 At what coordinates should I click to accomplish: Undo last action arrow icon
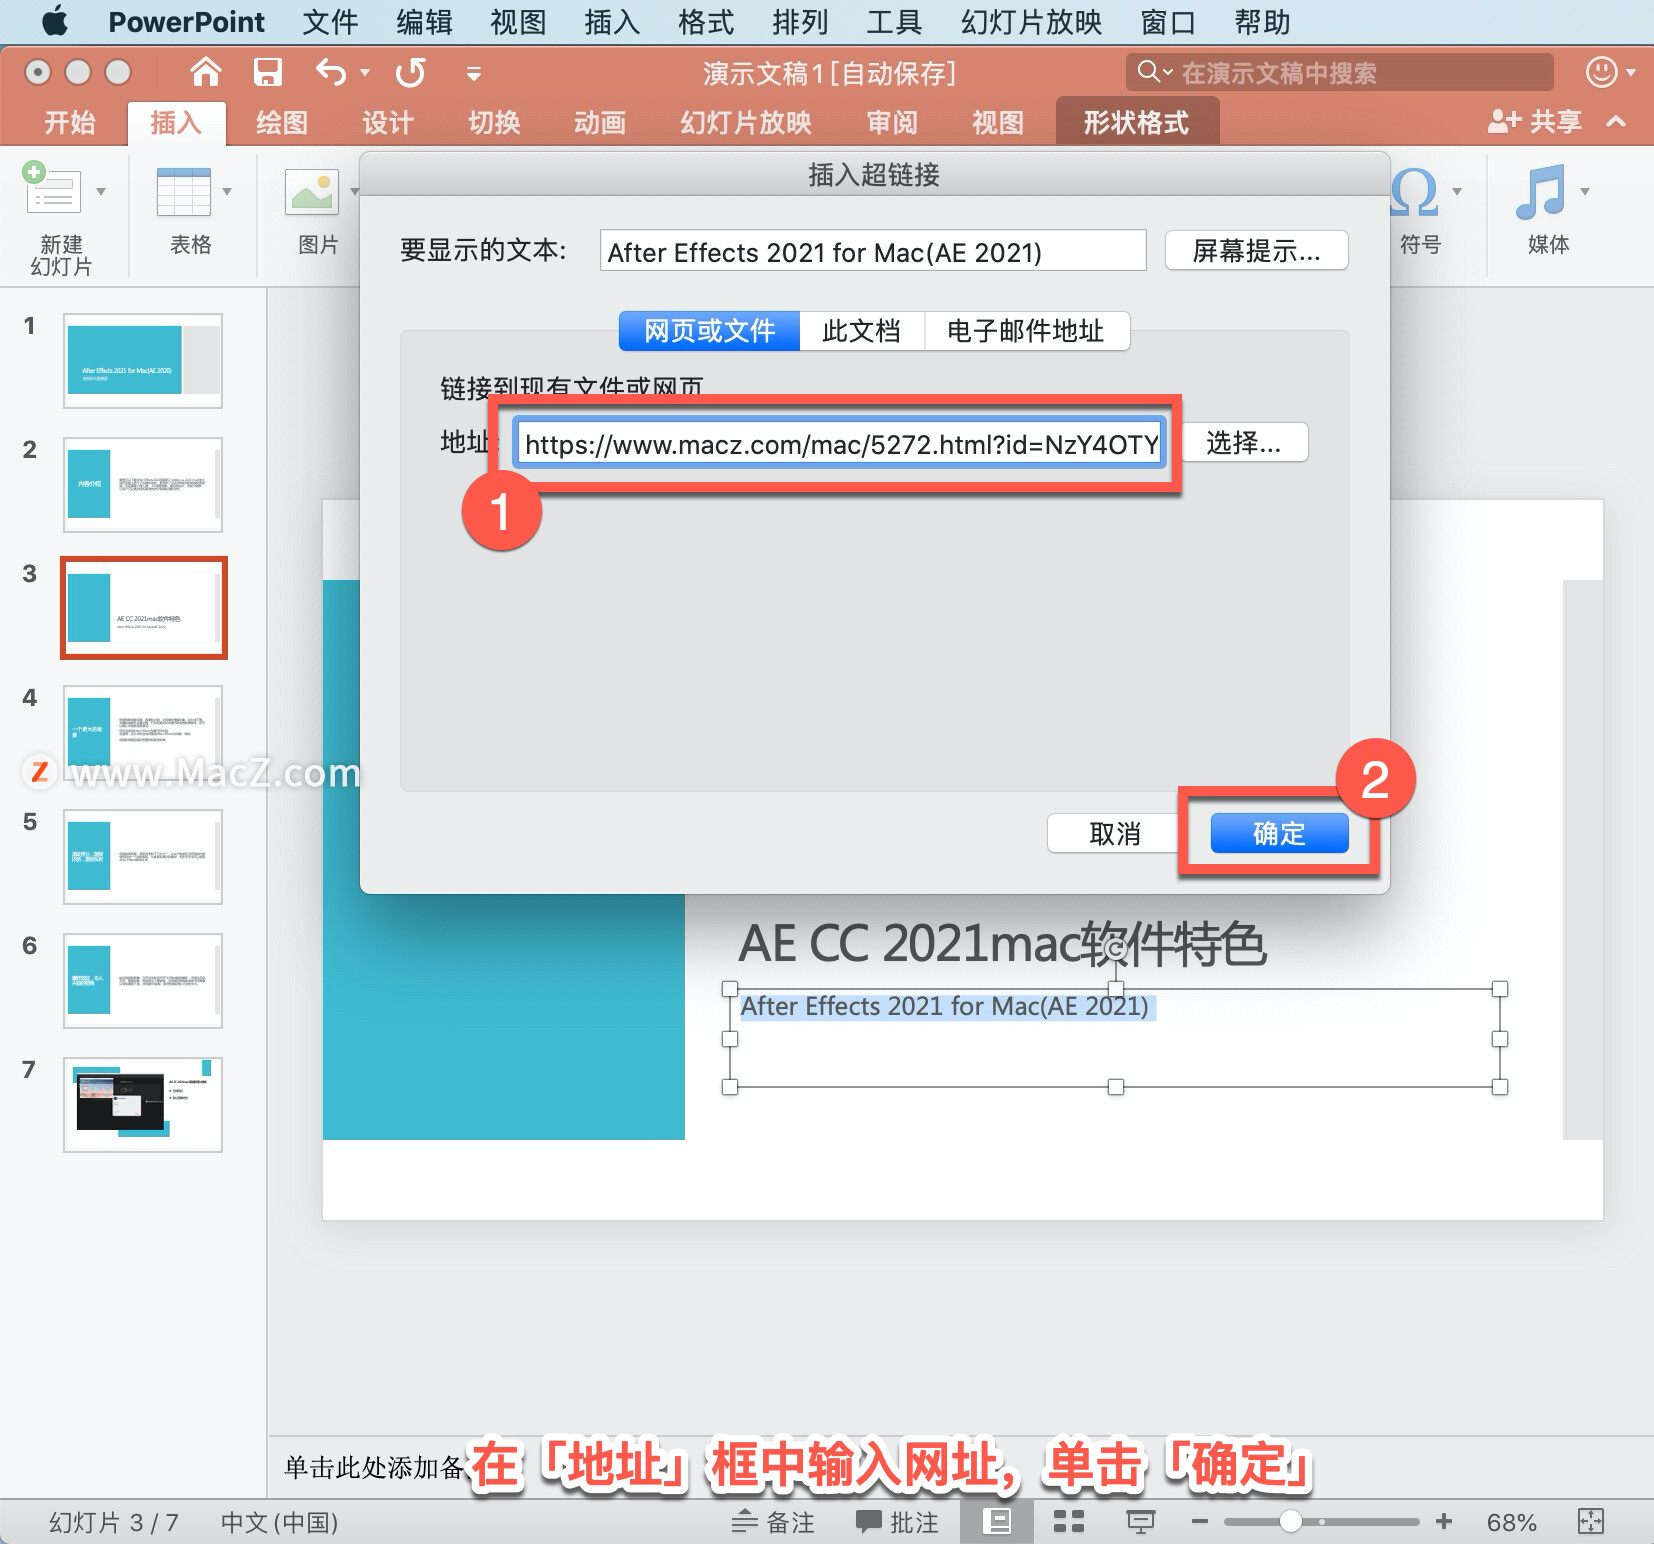(331, 72)
